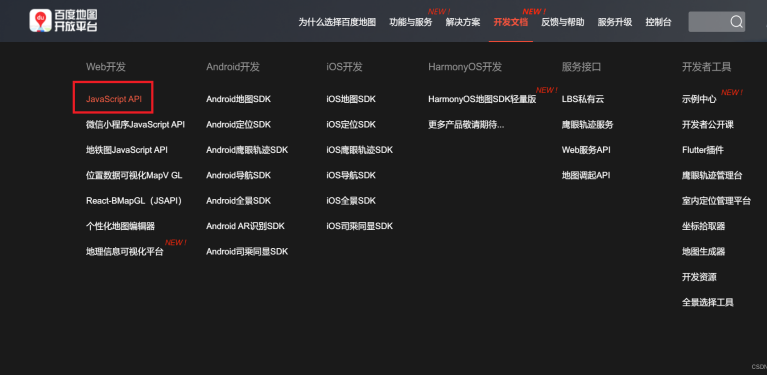This screenshot has height=379, width=770.
Task: Open 功能与服务 menu
Action: coord(411,22)
